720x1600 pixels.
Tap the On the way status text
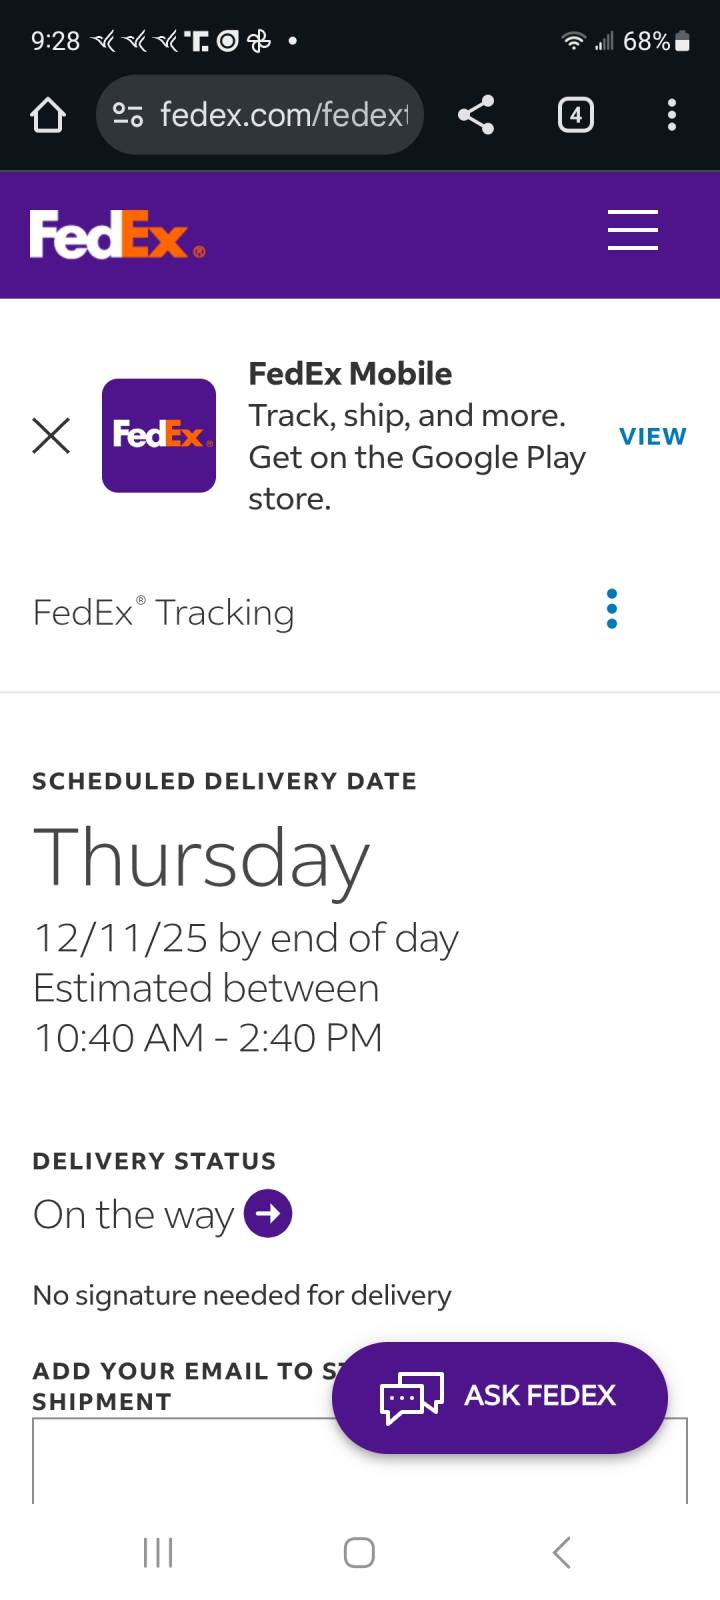133,1215
